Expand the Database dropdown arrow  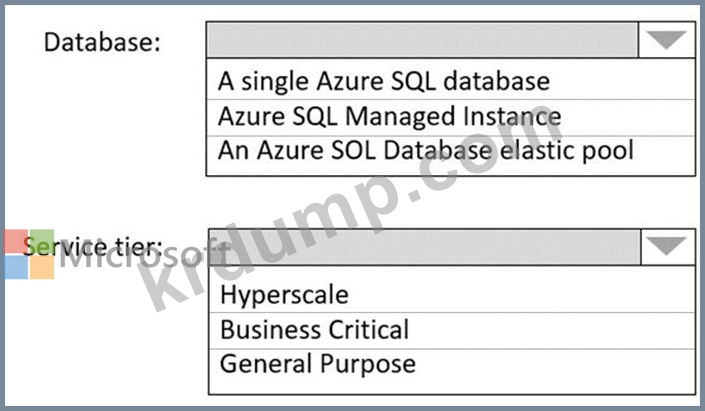coord(665,41)
